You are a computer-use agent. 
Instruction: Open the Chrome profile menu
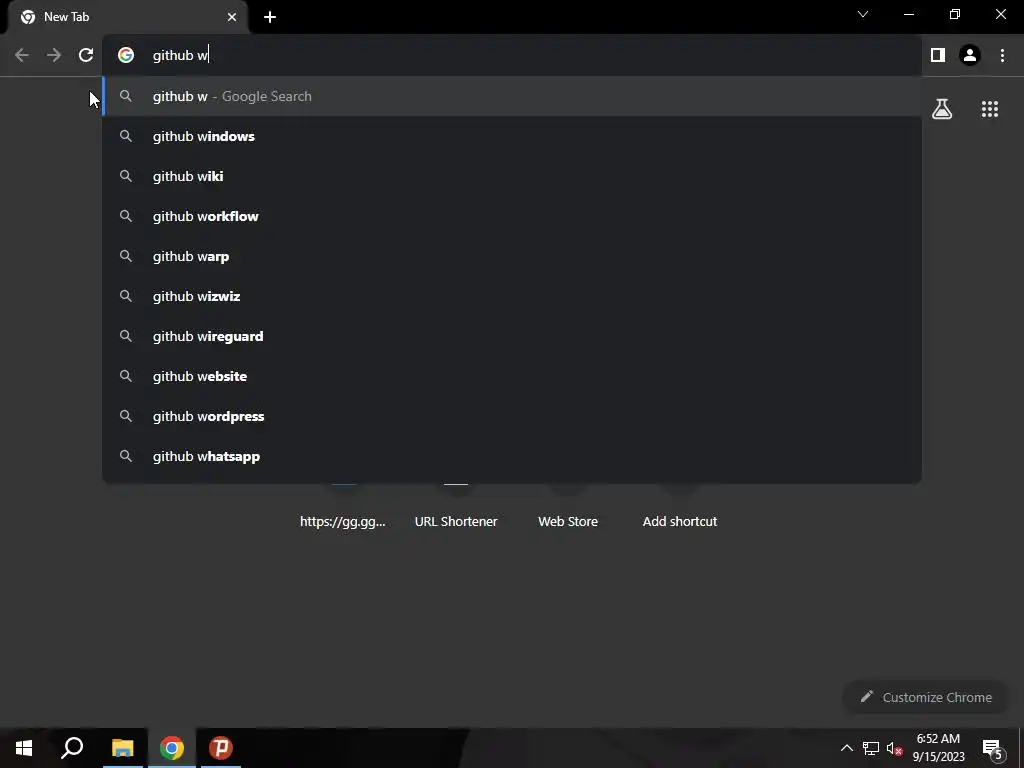coord(970,56)
